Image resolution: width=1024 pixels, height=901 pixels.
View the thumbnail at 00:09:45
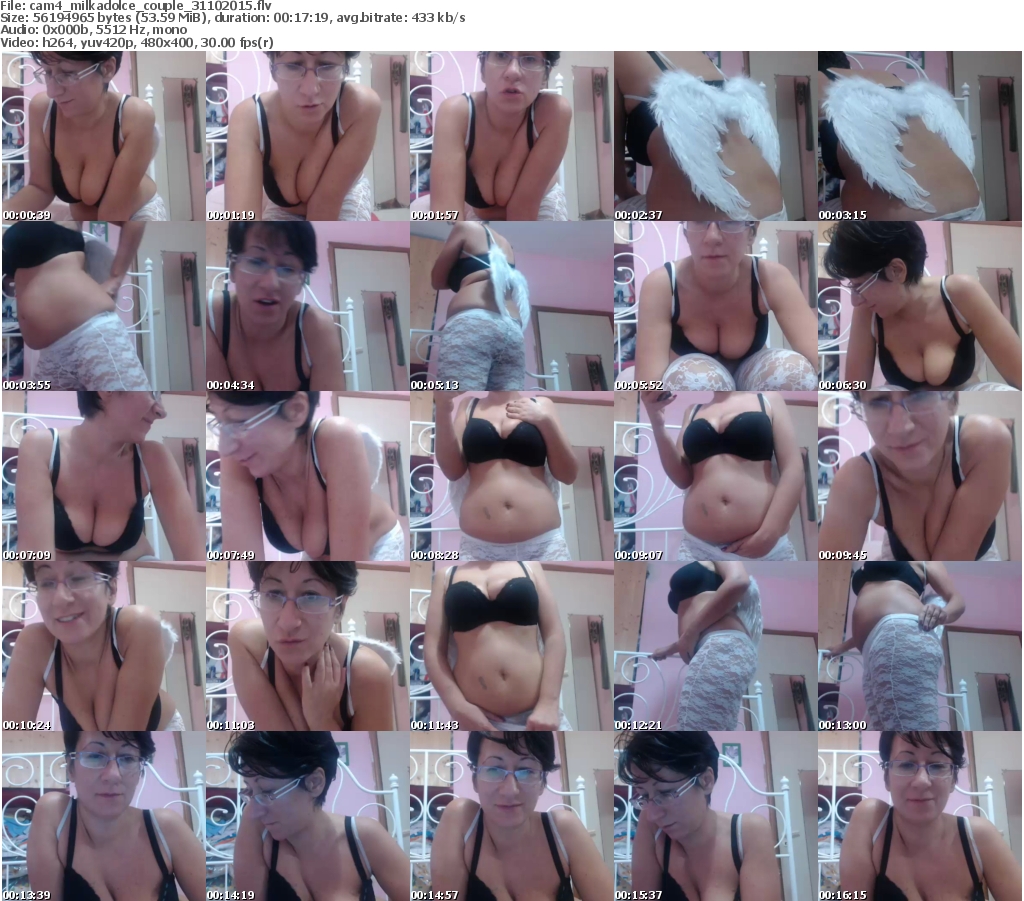coord(920,476)
